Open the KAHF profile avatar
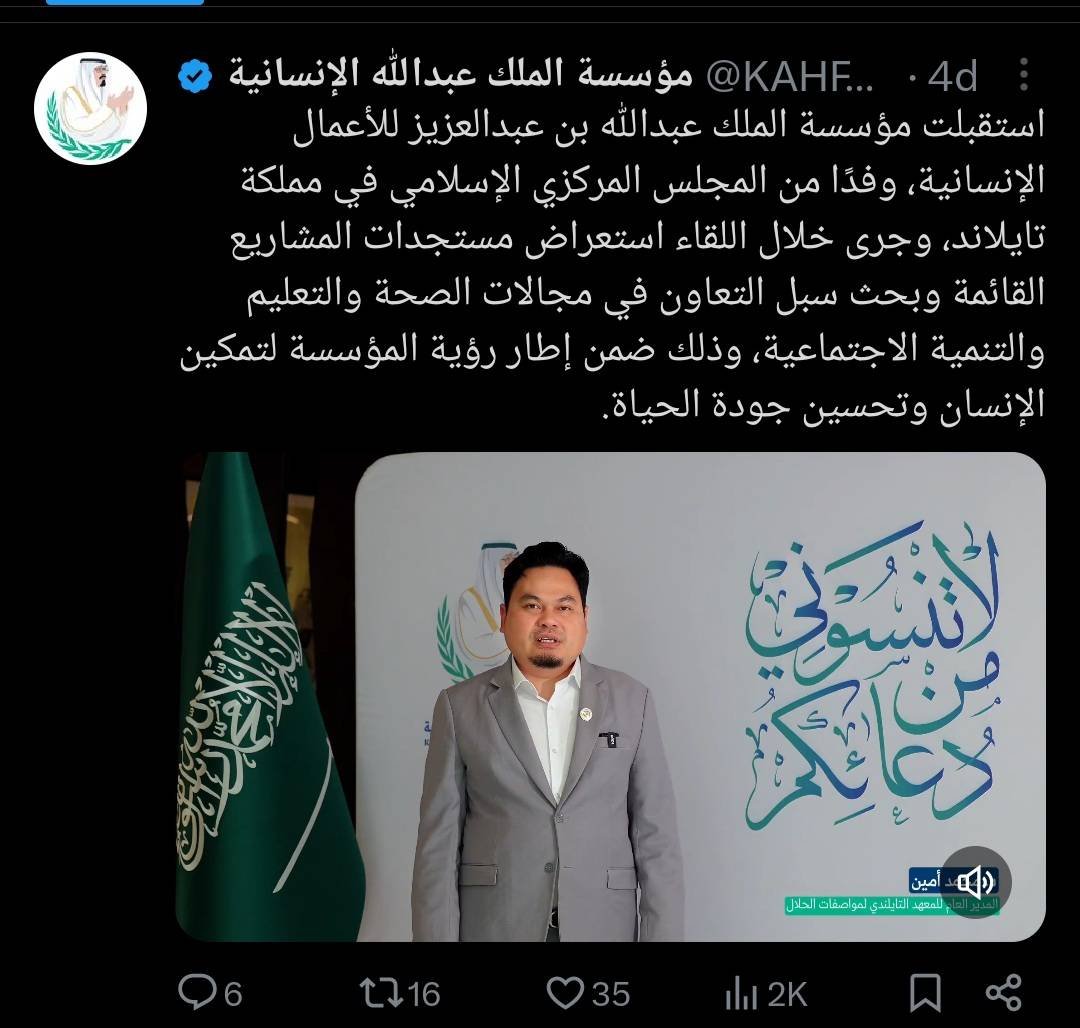 (x=90, y=108)
